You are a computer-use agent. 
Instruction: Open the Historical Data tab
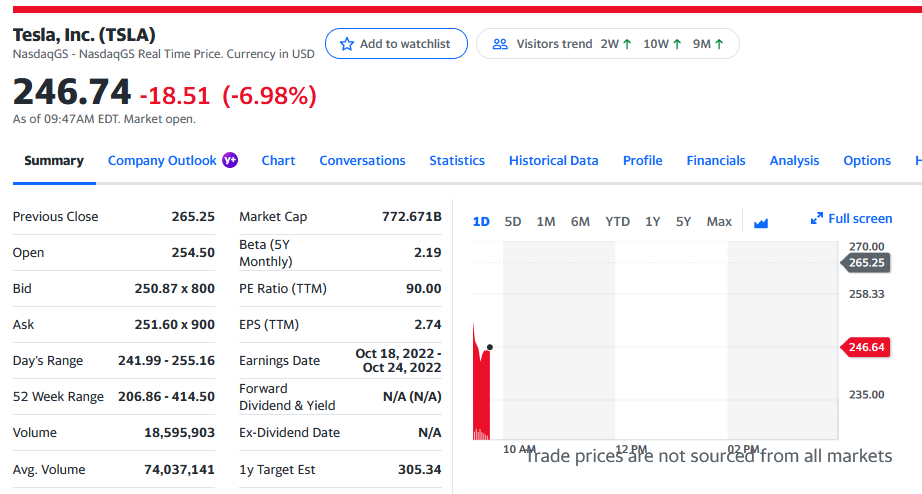pyautogui.click(x=553, y=161)
